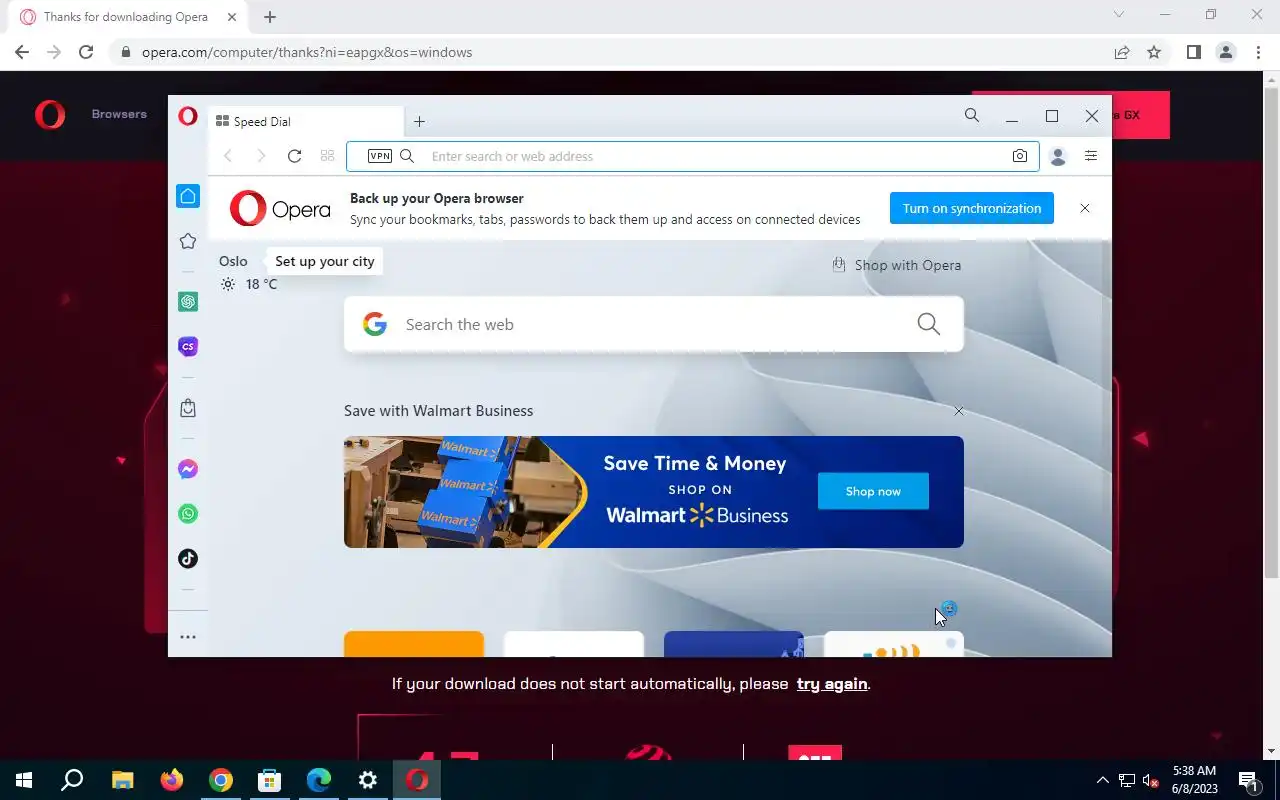The width and height of the screenshot is (1280, 800).
Task: Open the Windows Start menu
Action: pyautogui.click(x=24, y=780)
